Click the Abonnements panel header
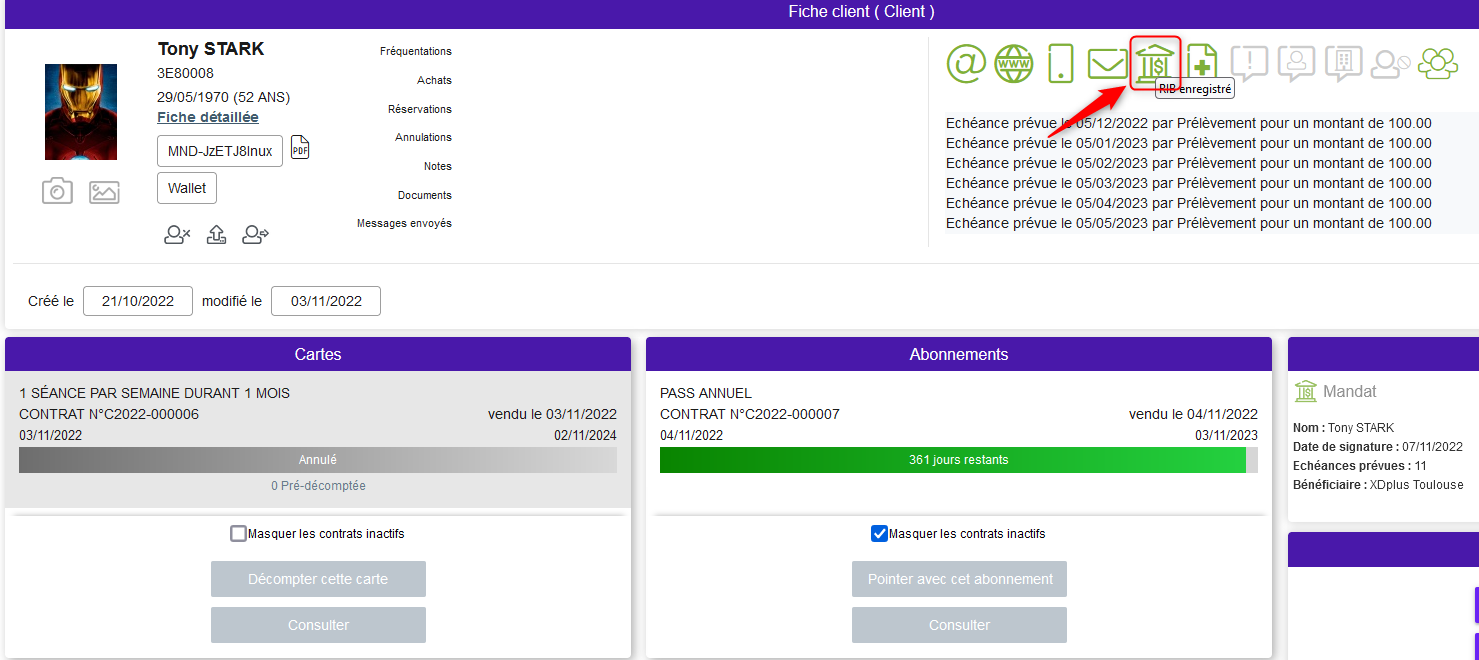Viewport: 1479px width, 660px height. tap(959, 354)
